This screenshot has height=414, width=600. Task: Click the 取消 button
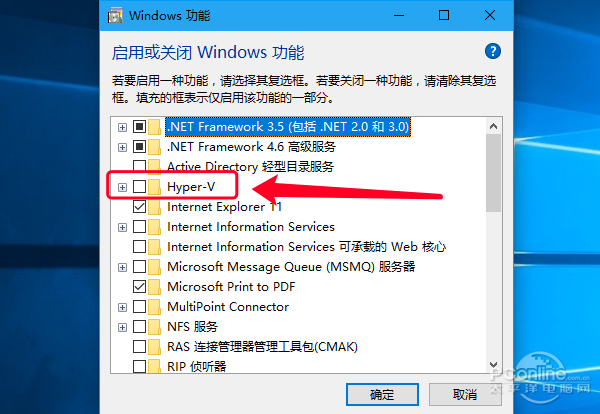coord(464,394)
